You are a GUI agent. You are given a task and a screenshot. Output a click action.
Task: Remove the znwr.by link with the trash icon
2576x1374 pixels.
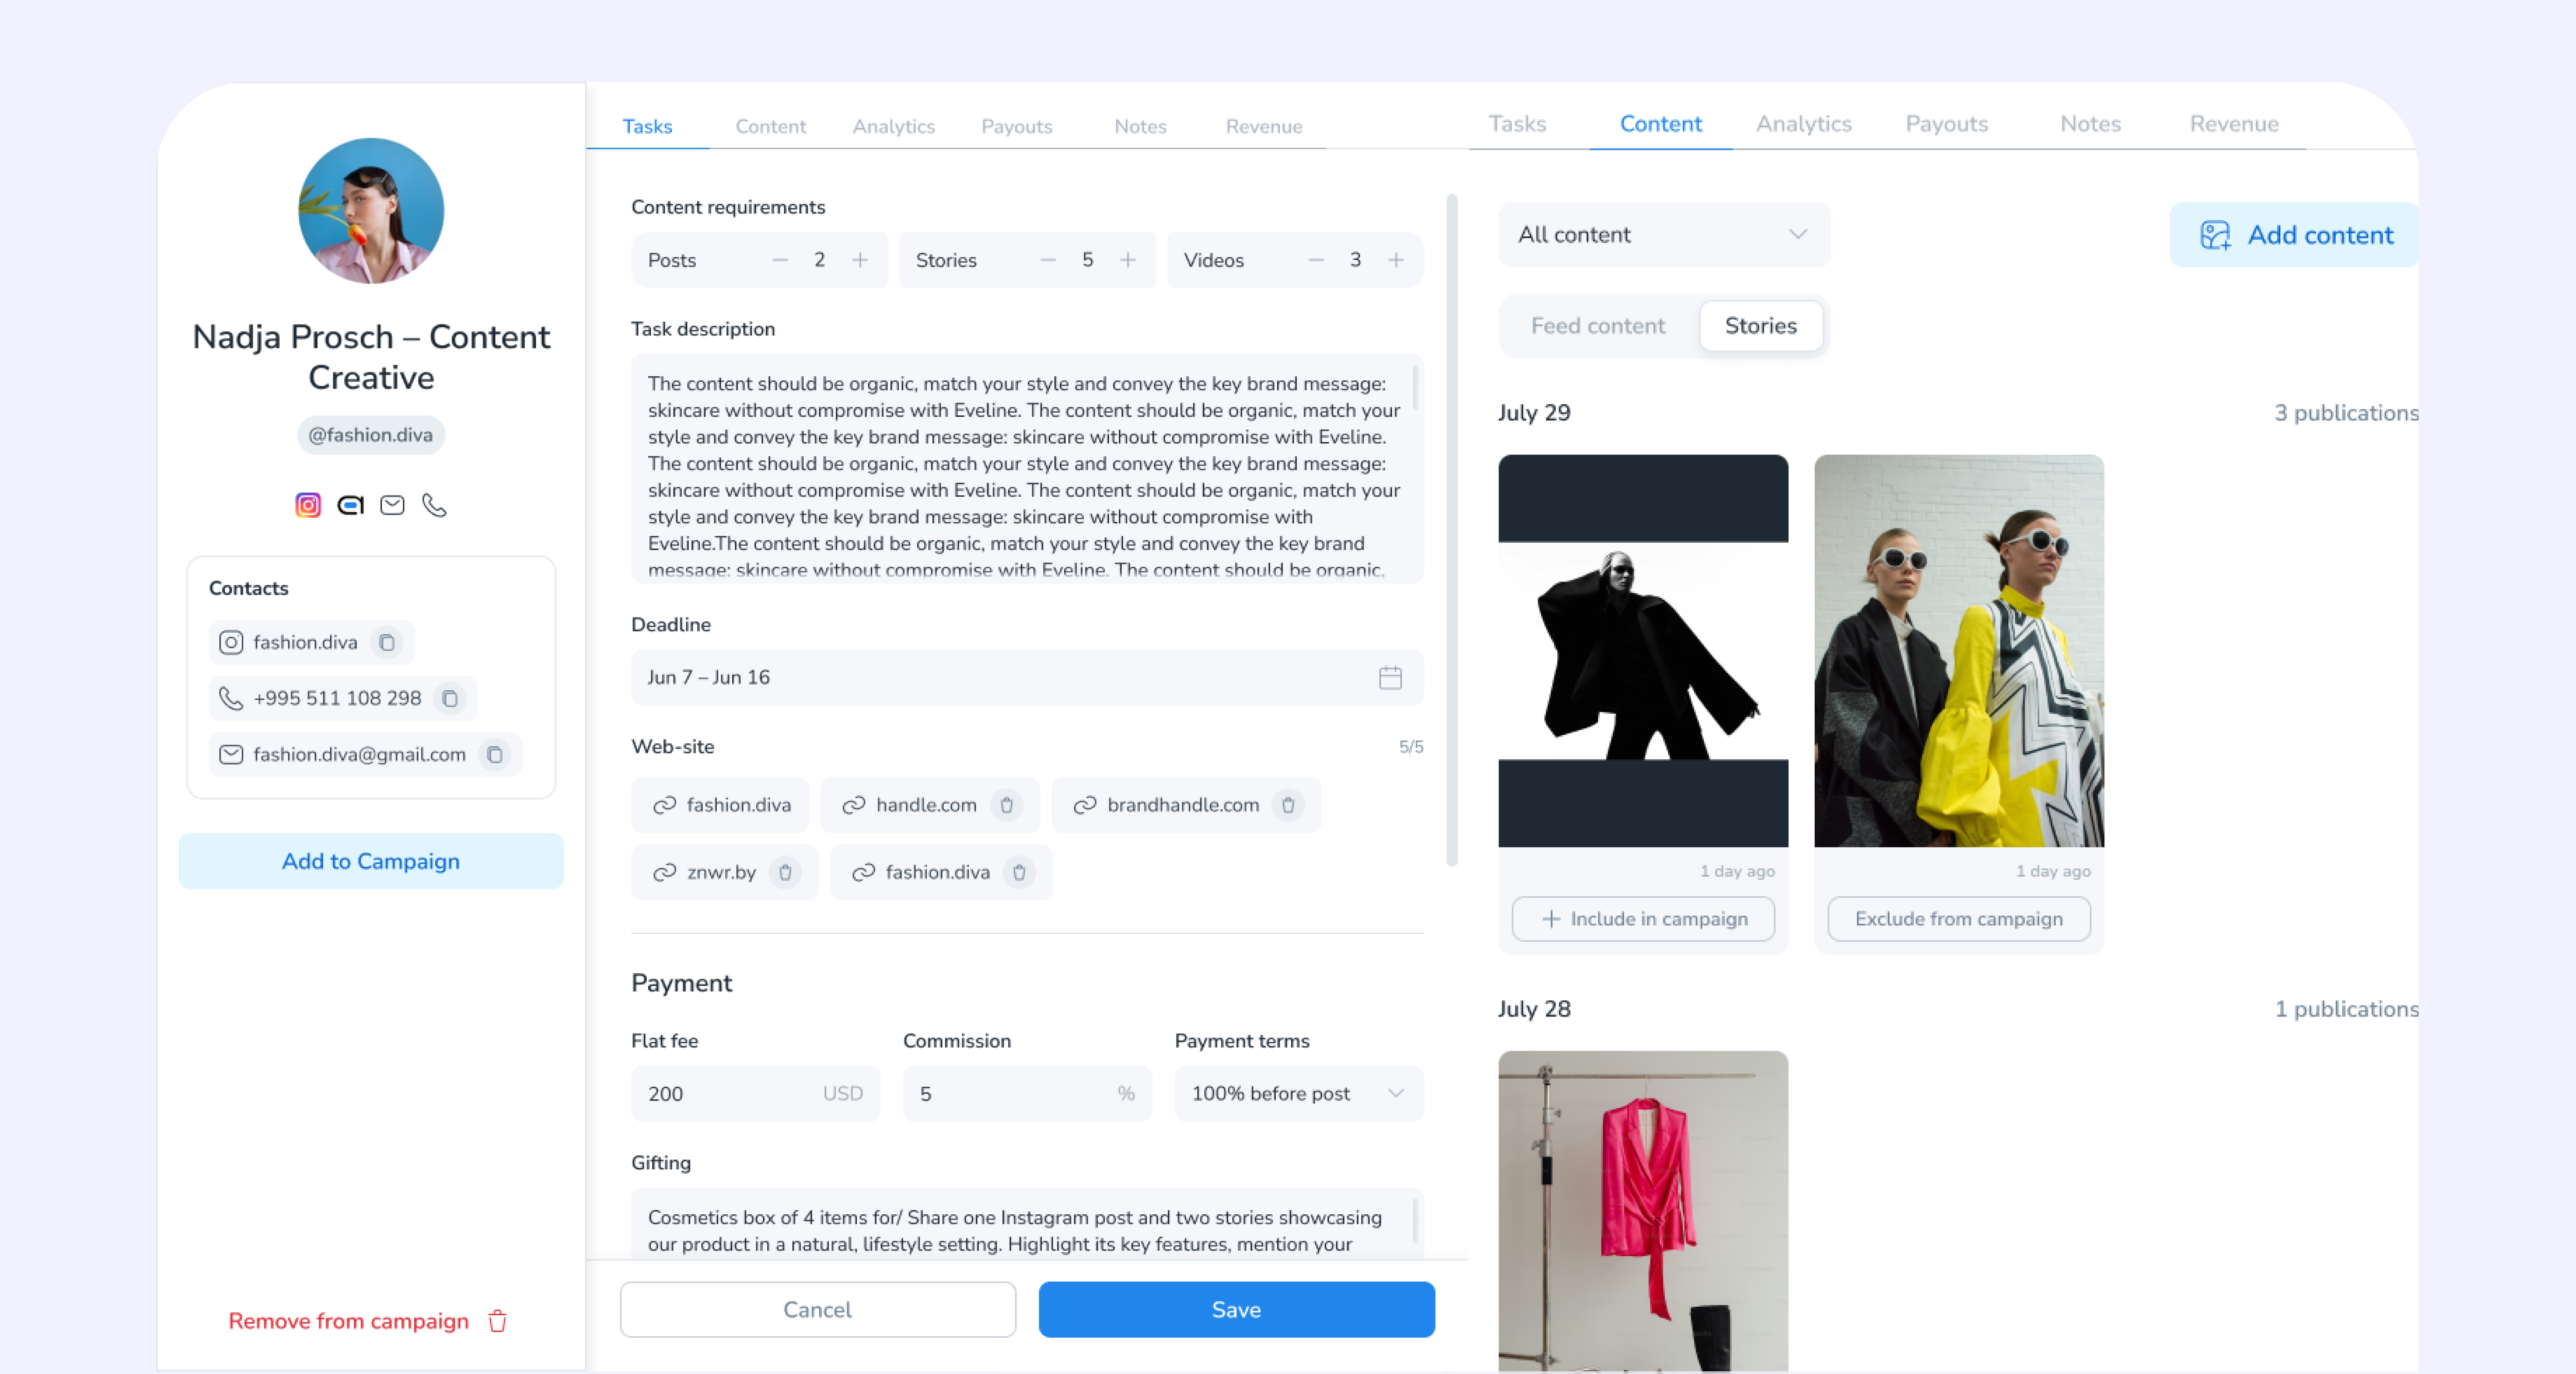(x=786, y=872)
